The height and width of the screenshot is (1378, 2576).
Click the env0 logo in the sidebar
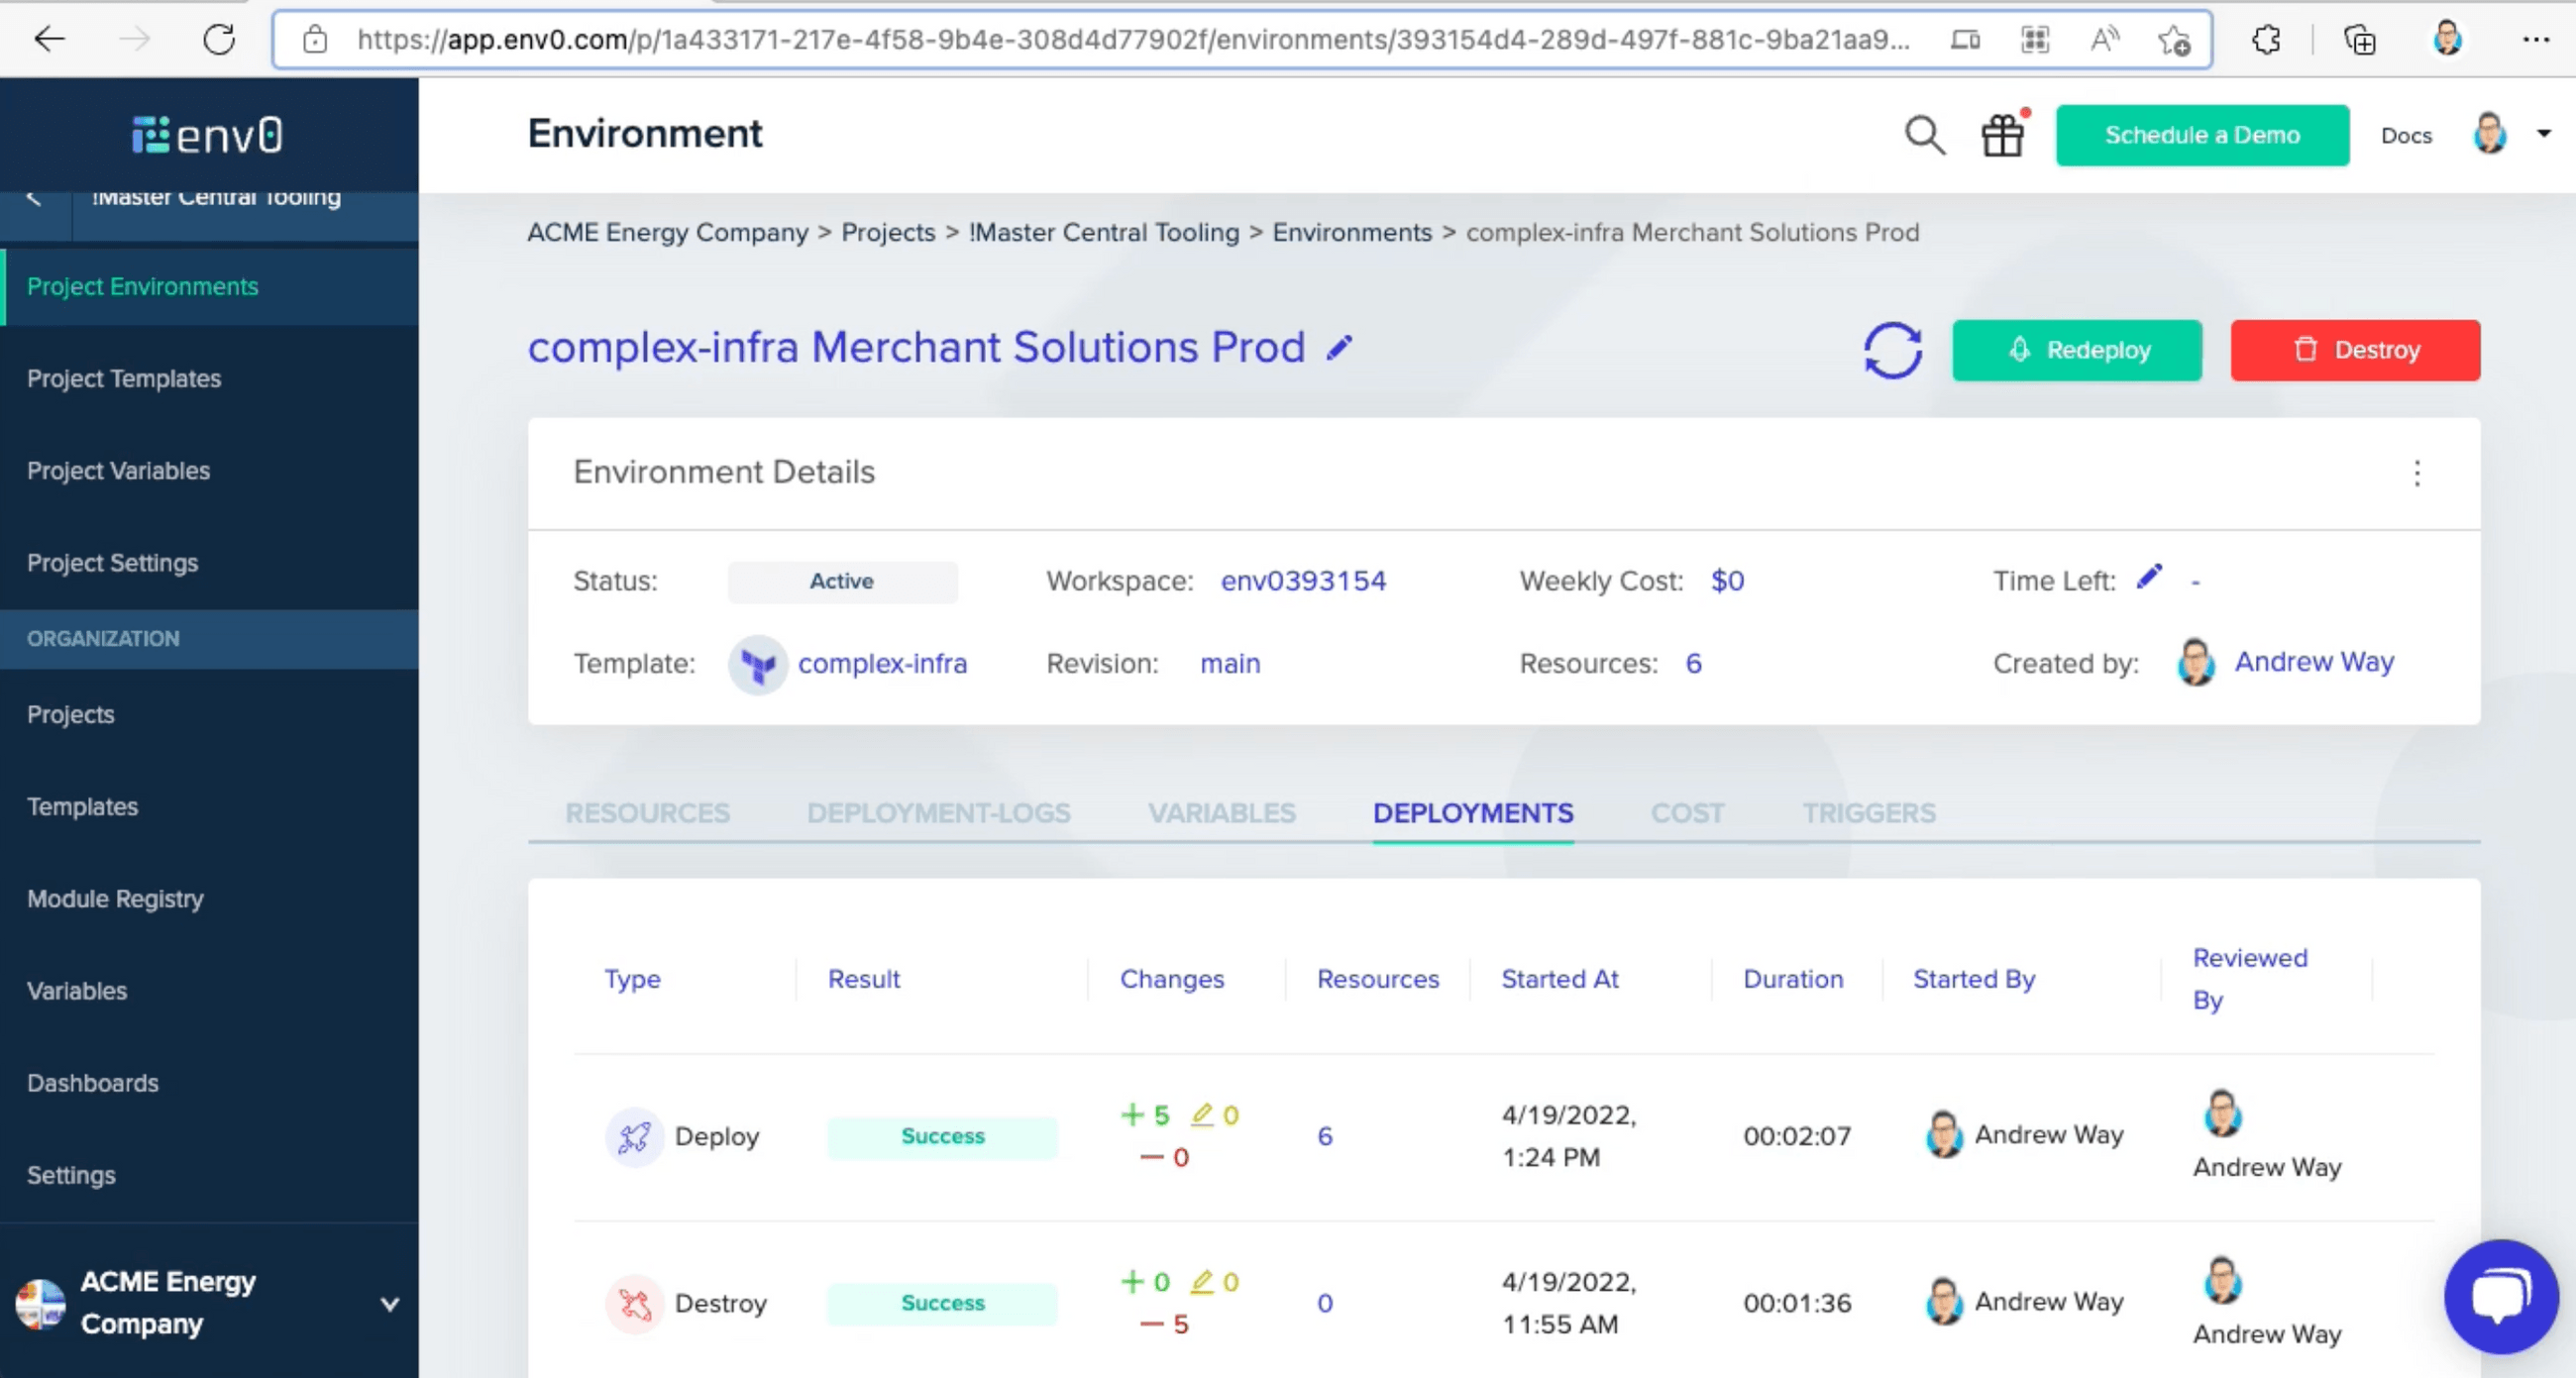(207, 133)
